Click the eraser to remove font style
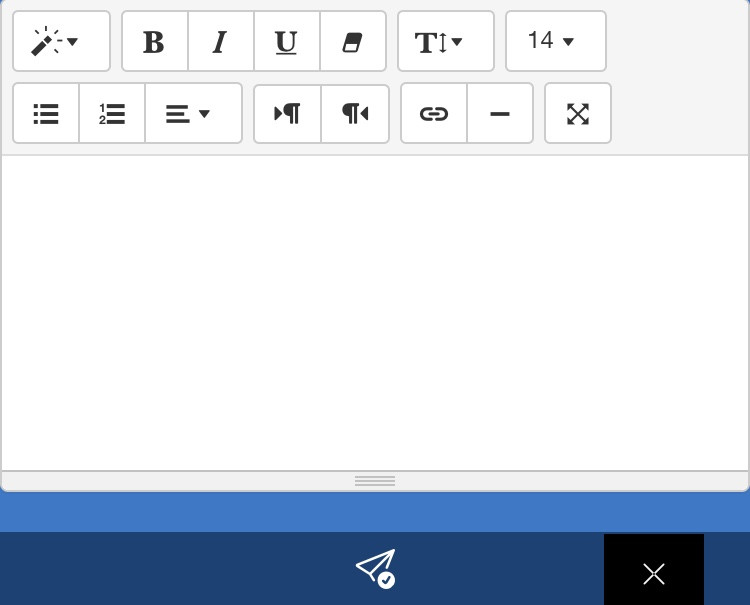Viewport: 750px width, 605px height. 352,42
